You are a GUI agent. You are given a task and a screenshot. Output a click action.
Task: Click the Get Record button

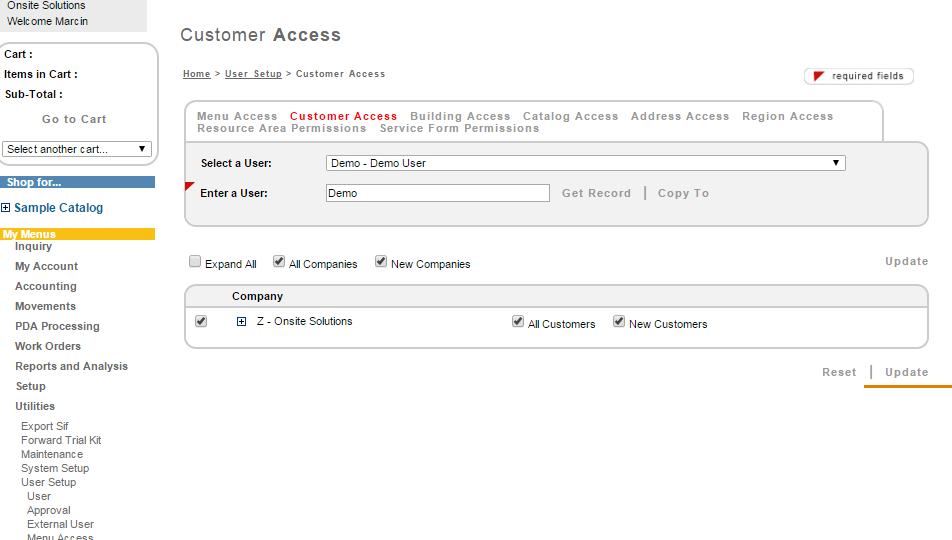[x=596, y=193]
